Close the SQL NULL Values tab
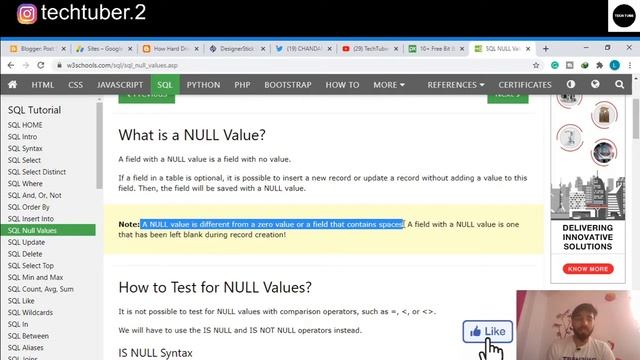The width and height of the screenshot is (640, 360). (528, 49)
